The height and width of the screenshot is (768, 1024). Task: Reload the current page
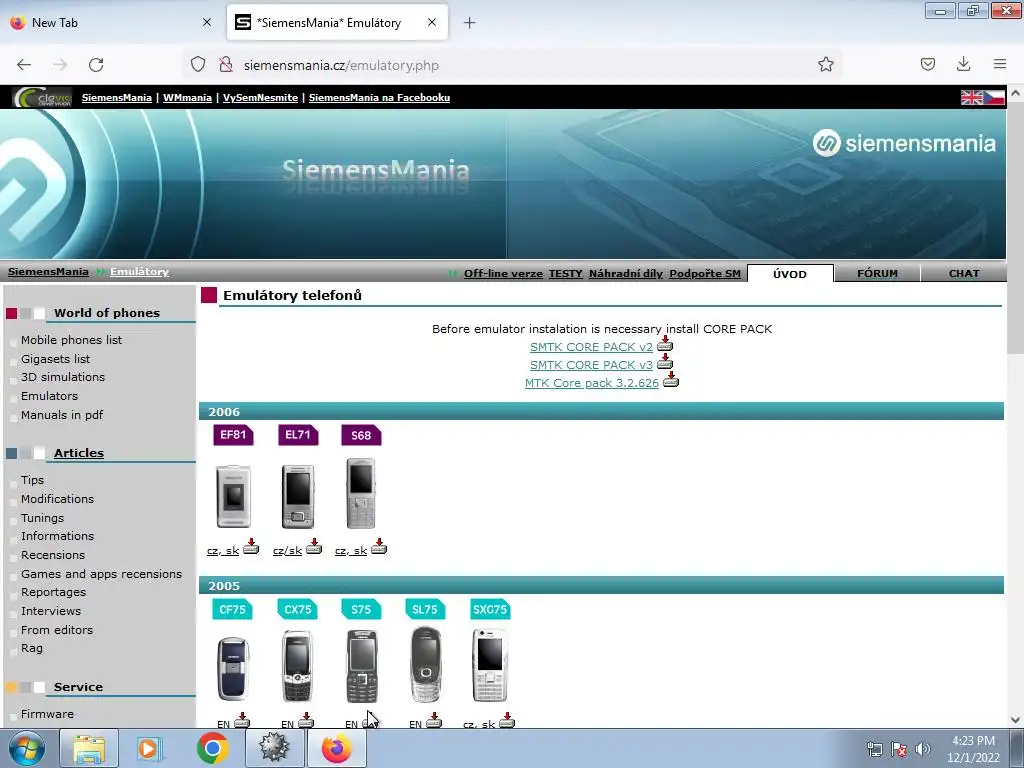tap(96, 65)
